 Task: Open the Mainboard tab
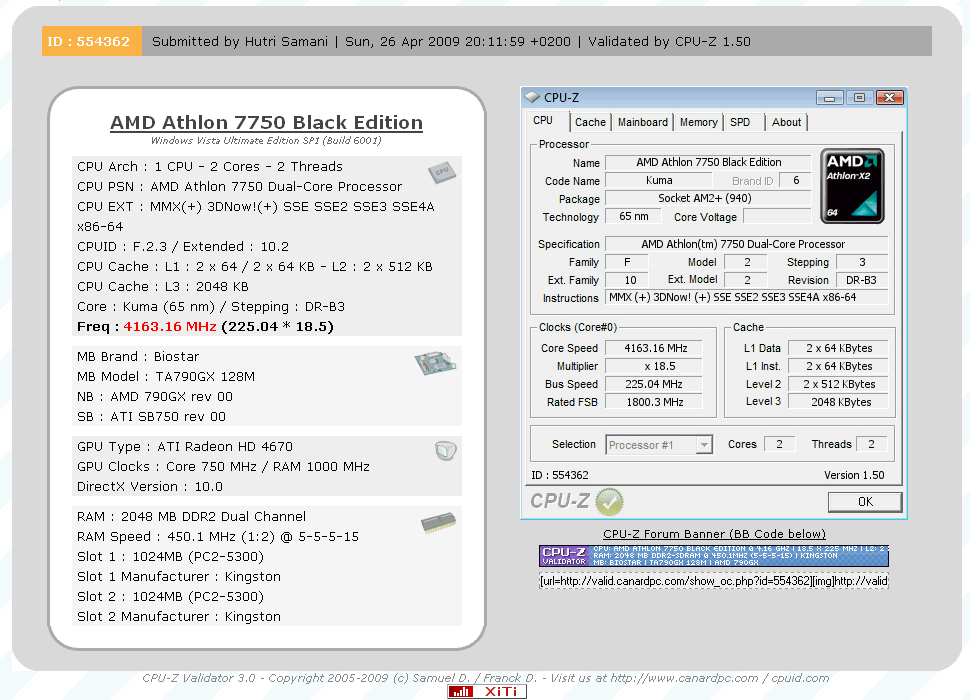[643, 122]
